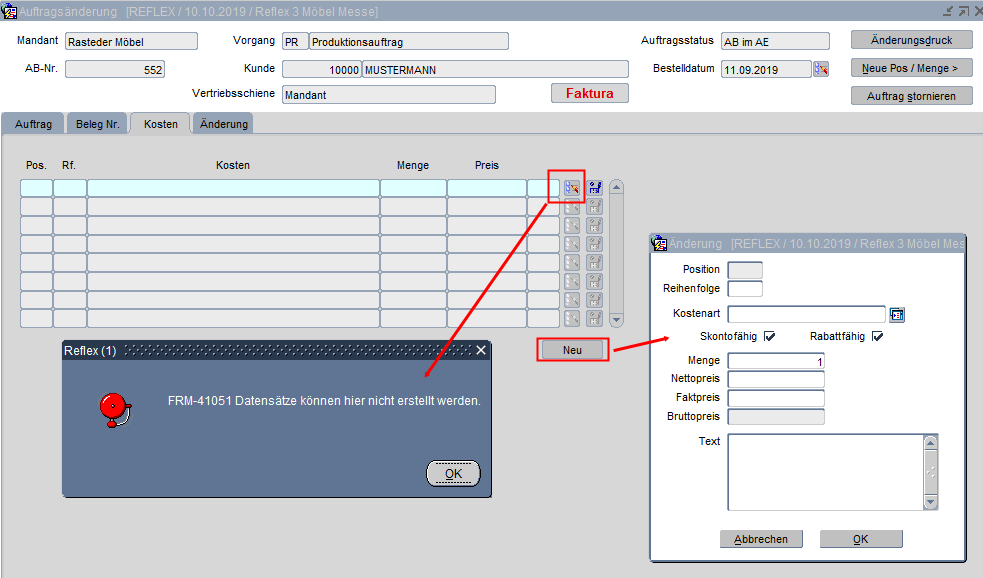Click the Änderung dialog title icon
983x578 pixels.
click(x=659, y=243)
